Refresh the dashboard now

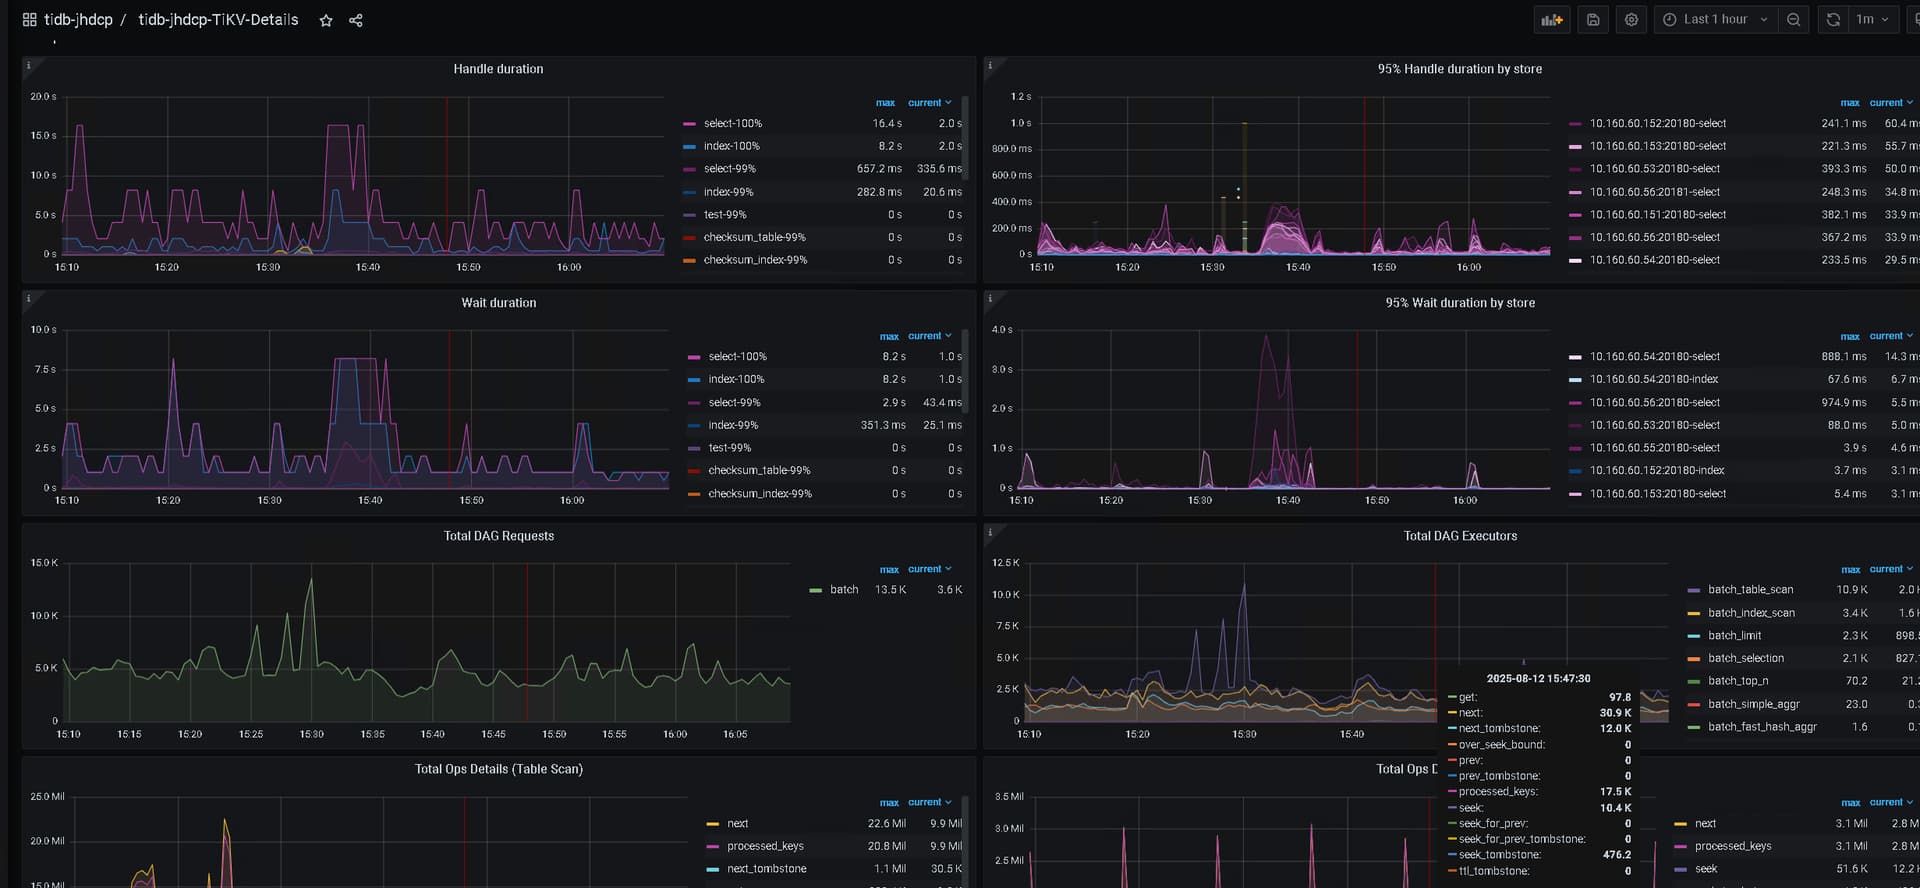tap(1832, 20)
